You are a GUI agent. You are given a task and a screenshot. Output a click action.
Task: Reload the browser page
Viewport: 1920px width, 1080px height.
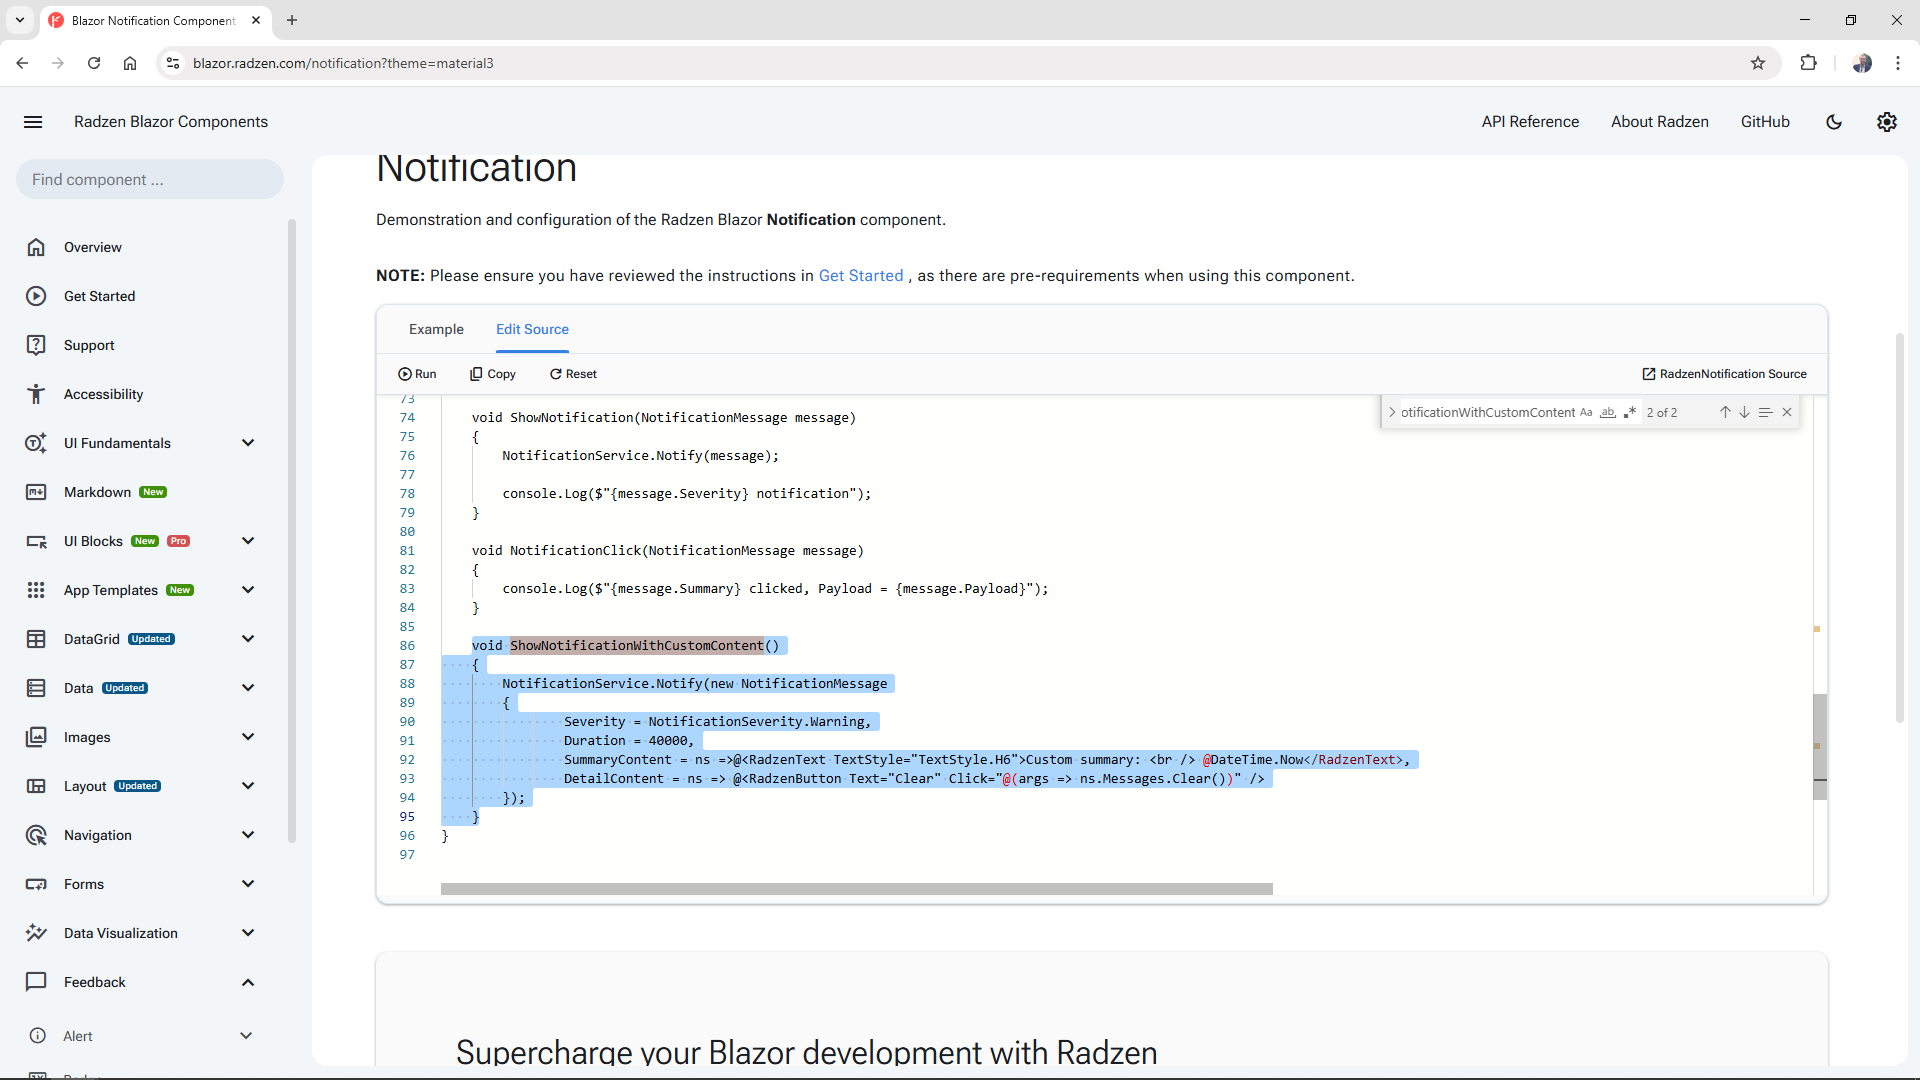coord(94,63)
